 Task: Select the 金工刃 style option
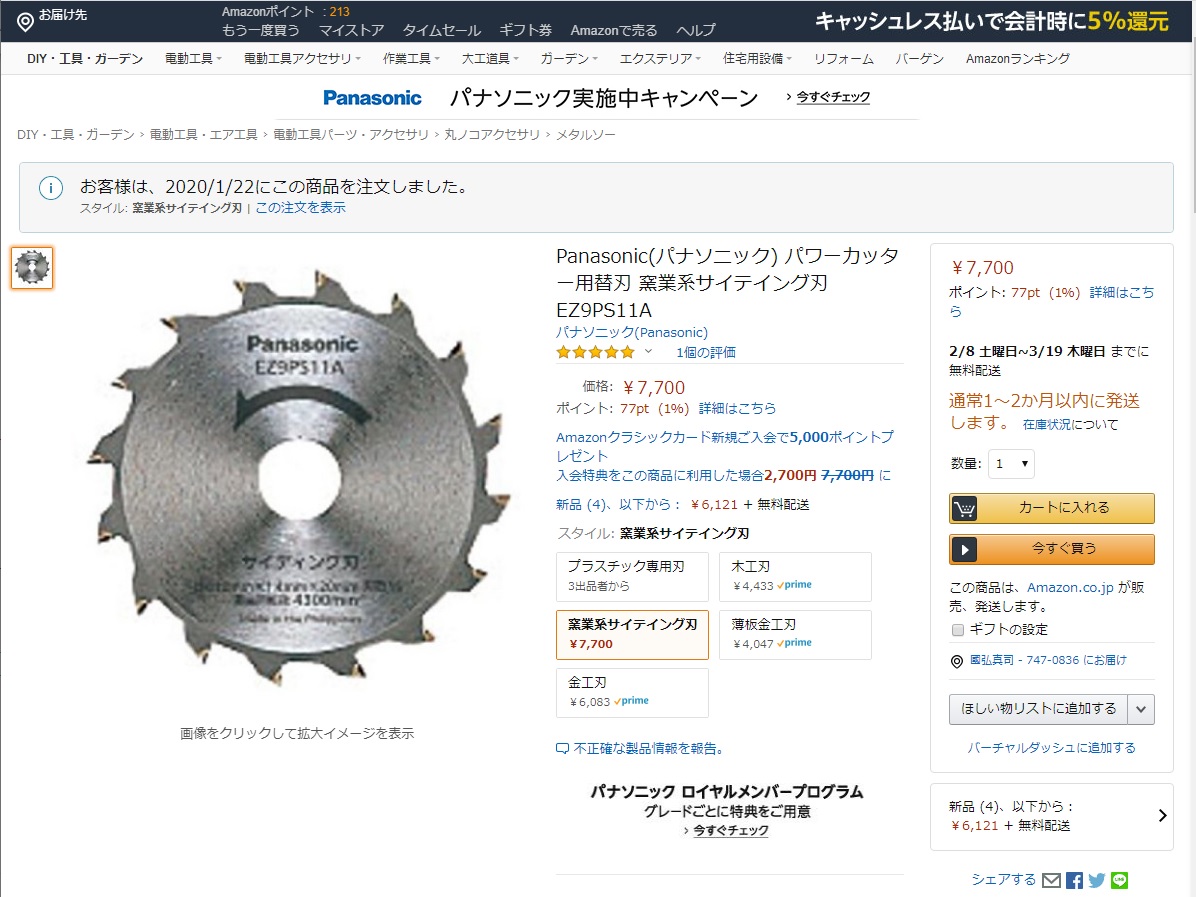(x=632, y=692)
